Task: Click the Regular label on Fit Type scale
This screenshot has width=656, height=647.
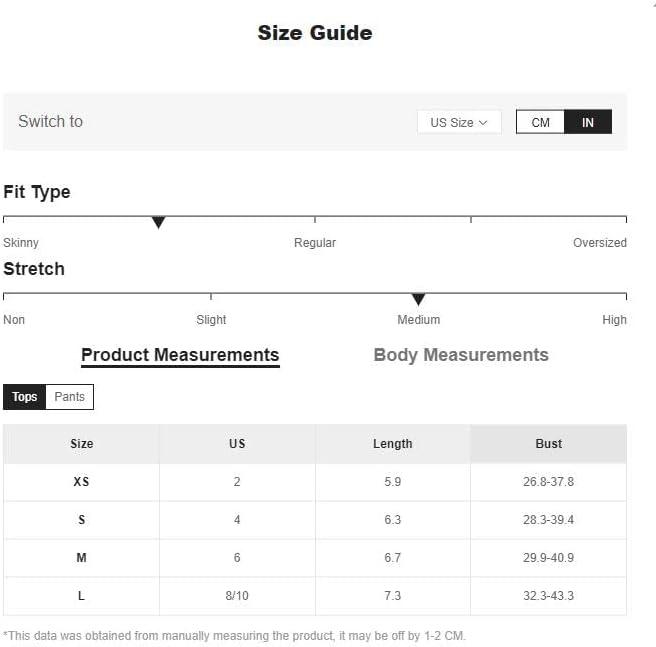Action: [x=315, y=243]
